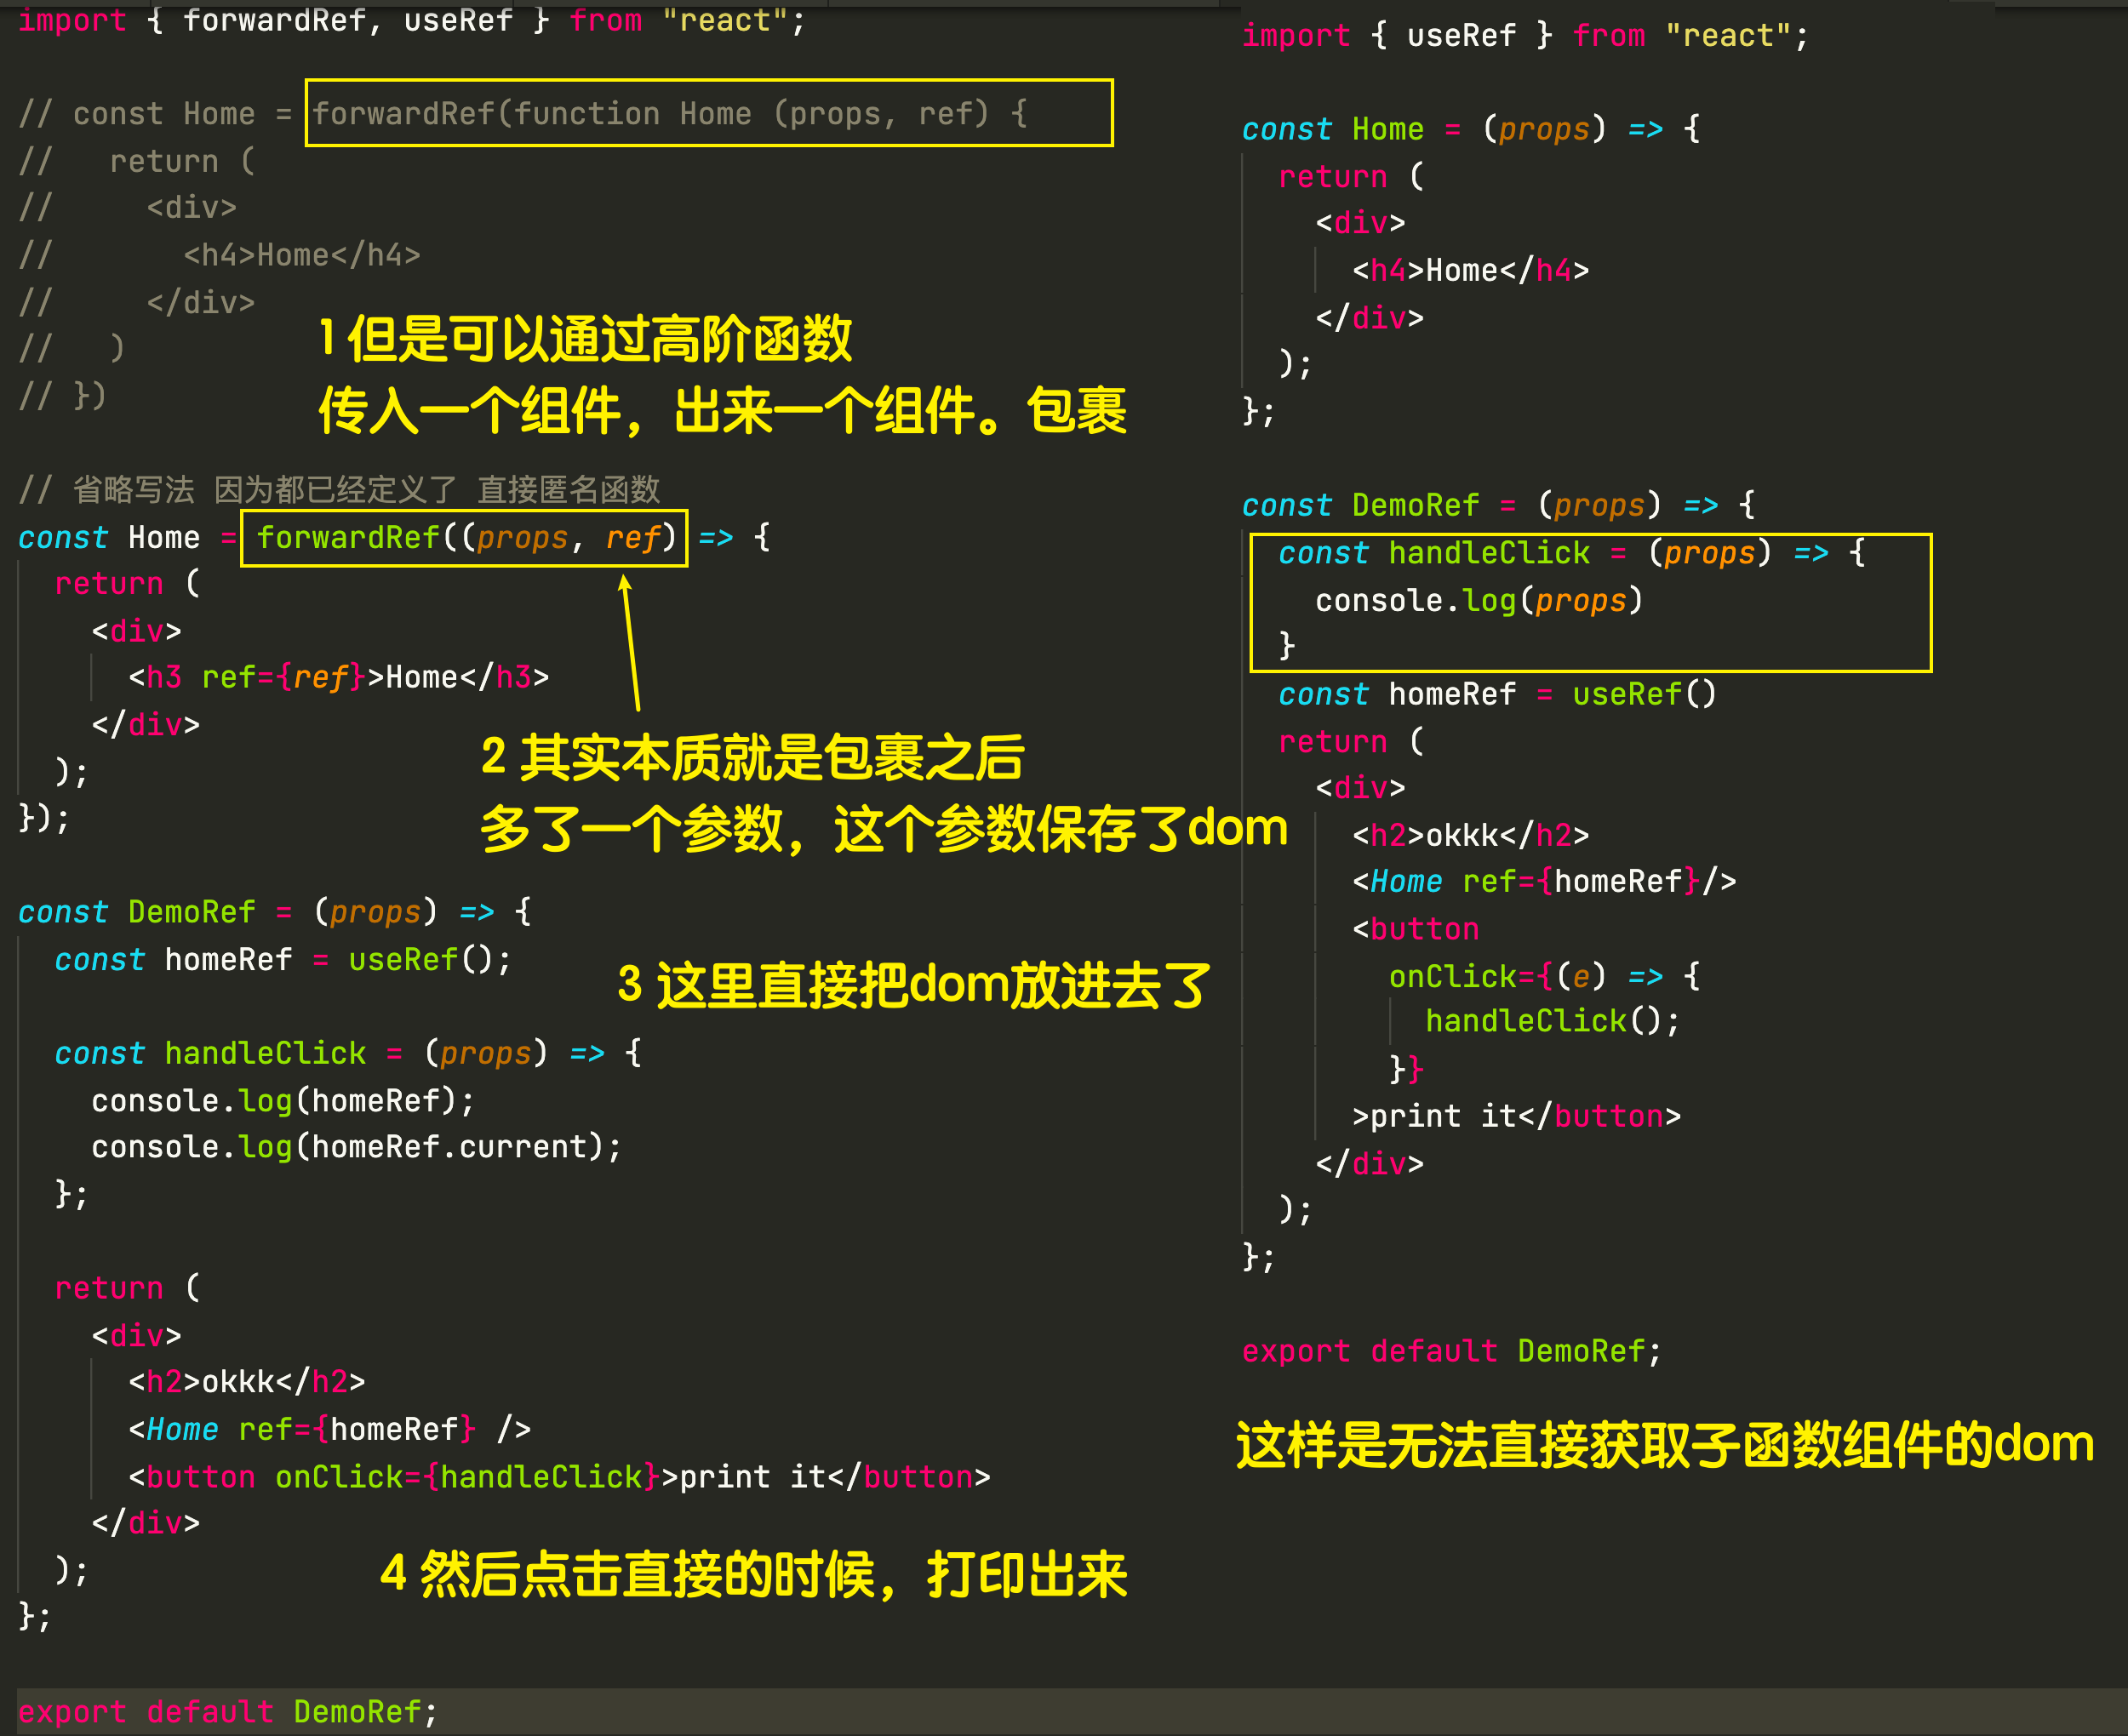Click right panel export default DemoRef

[x=1451, y=1351]
